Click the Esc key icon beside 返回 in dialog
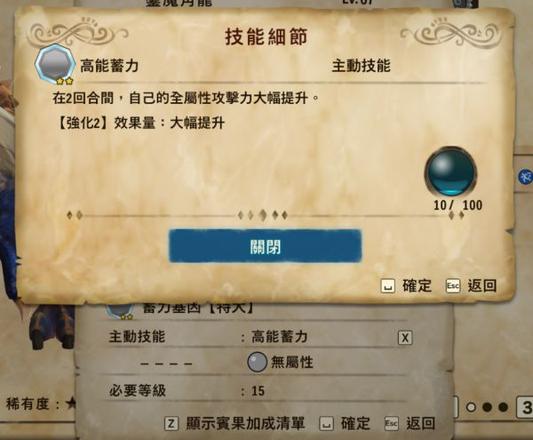Image resolution: width=533 pixels, height=440 pixels. click(x=453, y=286)
